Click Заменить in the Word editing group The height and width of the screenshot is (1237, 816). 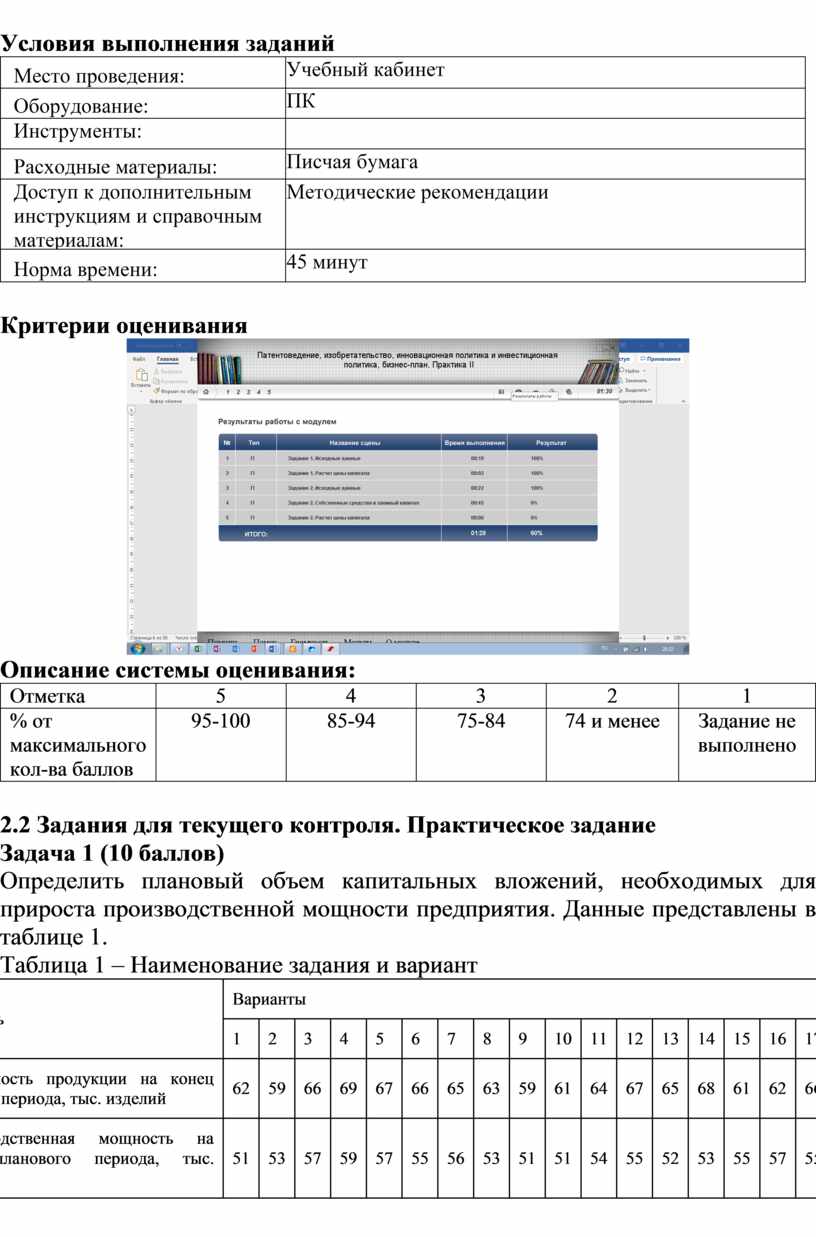tap(635, 380)
